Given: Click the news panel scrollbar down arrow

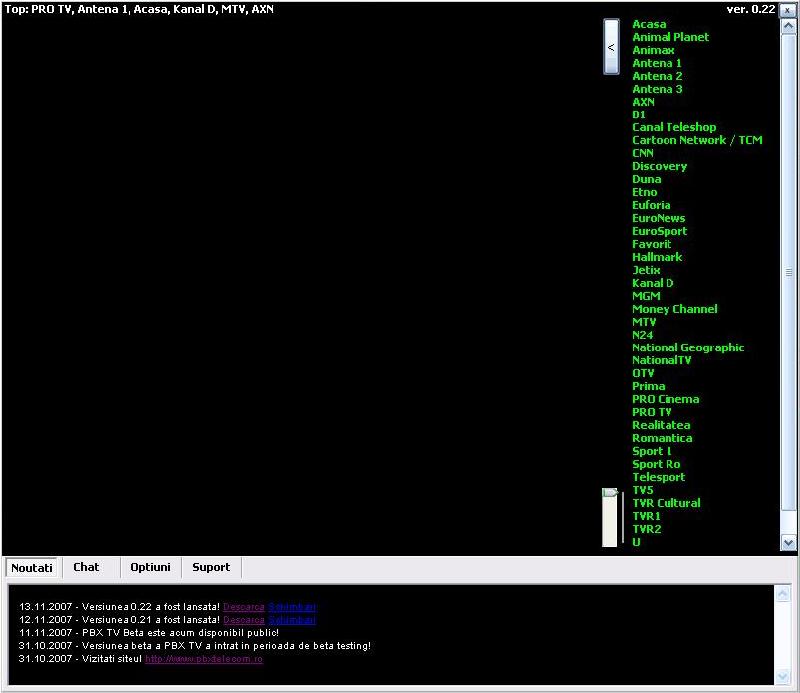Looking at the screenshot, I should (782, 677).
